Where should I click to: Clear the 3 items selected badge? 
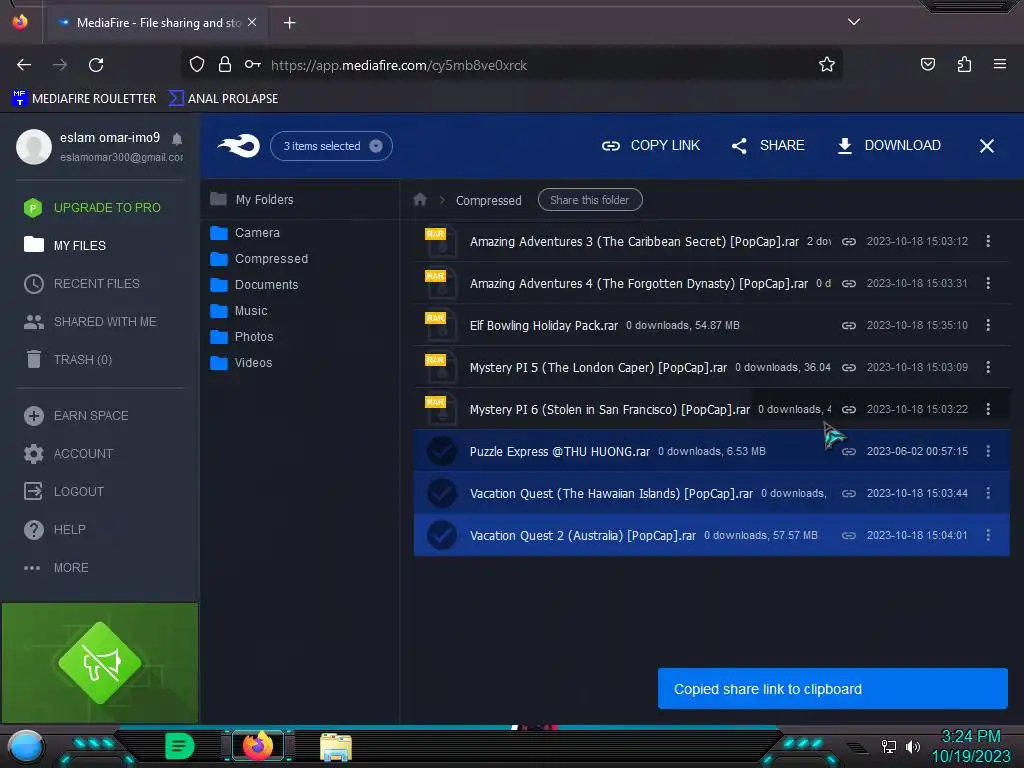[376, 146]
